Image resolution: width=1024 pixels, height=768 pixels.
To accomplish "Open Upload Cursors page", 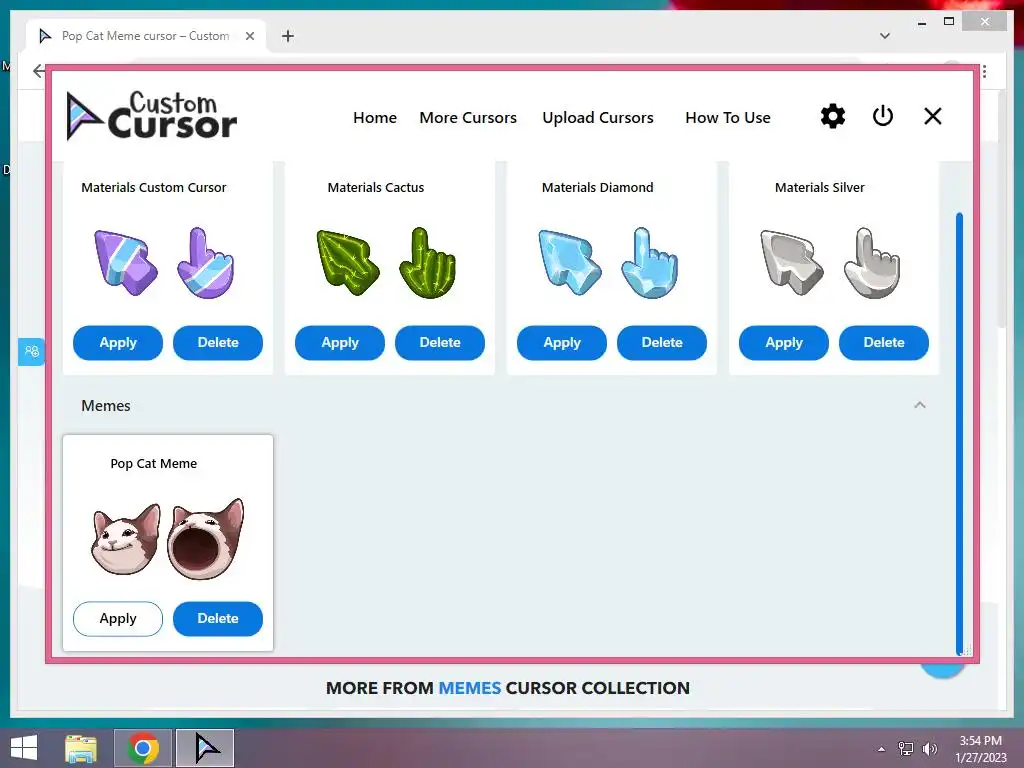I will click(x=598, y=118).
